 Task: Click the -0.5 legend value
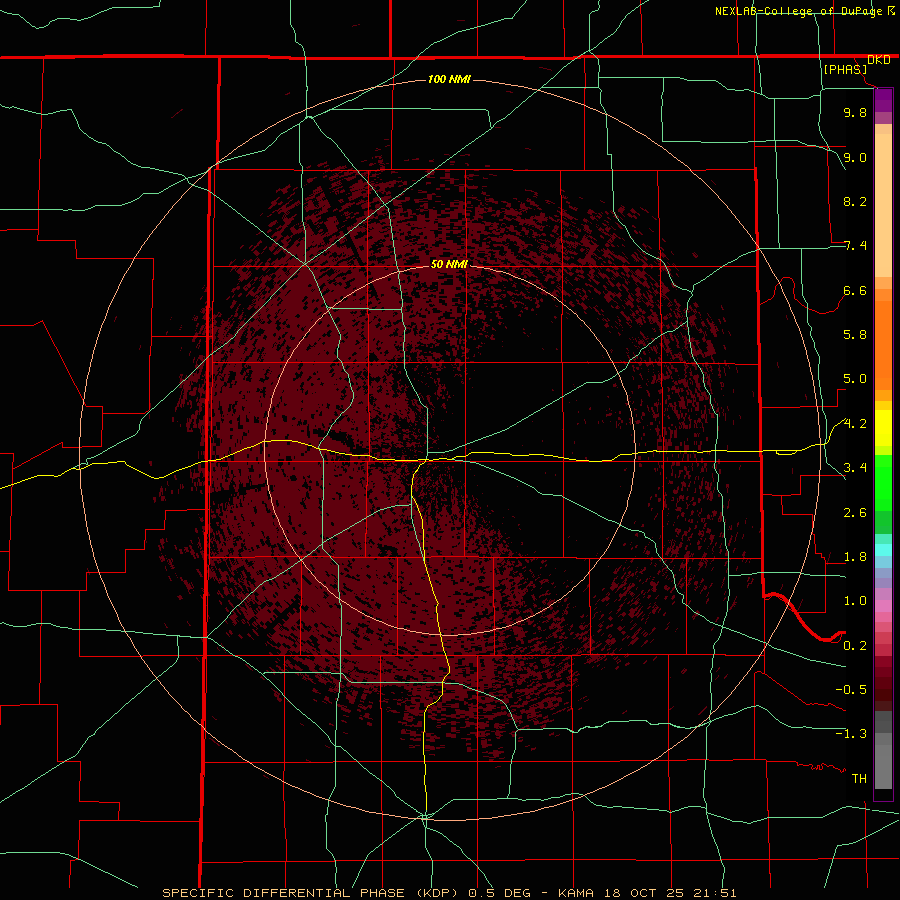(851, 690)
